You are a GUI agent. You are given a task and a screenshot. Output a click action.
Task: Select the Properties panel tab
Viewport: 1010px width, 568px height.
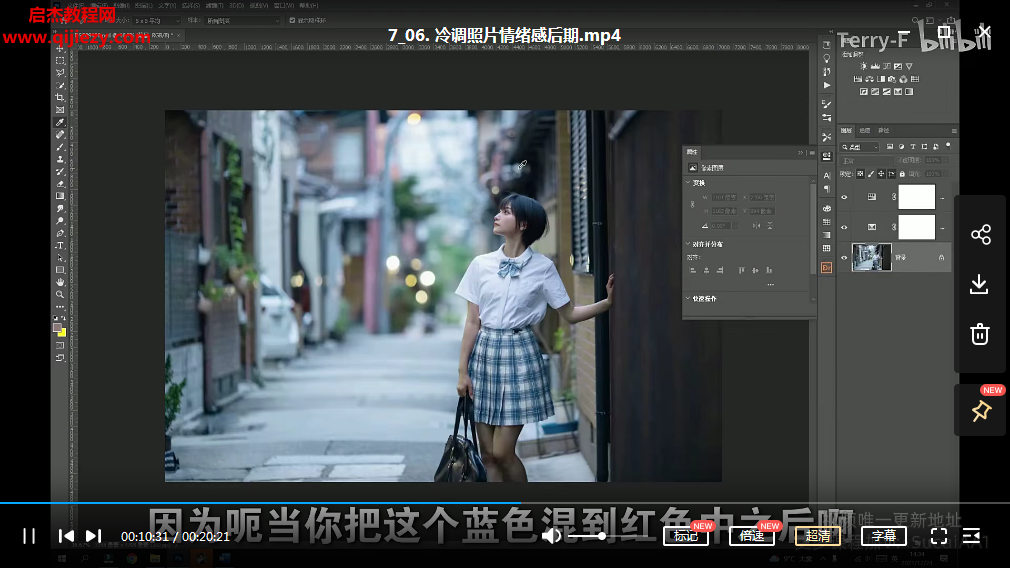(692, 152)
